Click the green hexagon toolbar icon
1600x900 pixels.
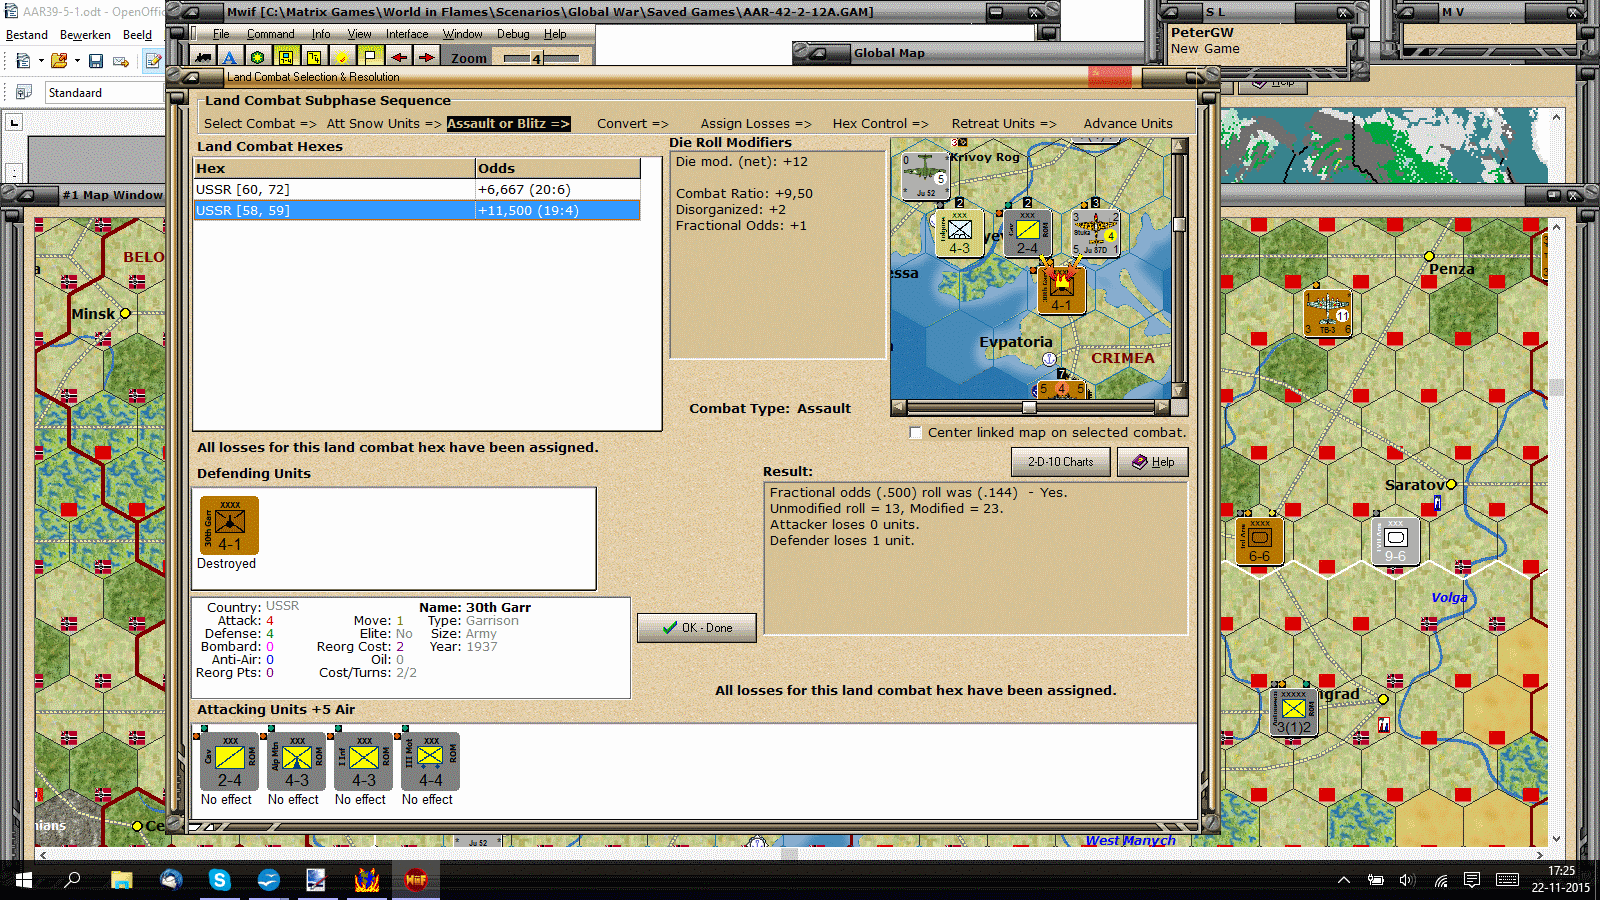[x=258, y=58]
